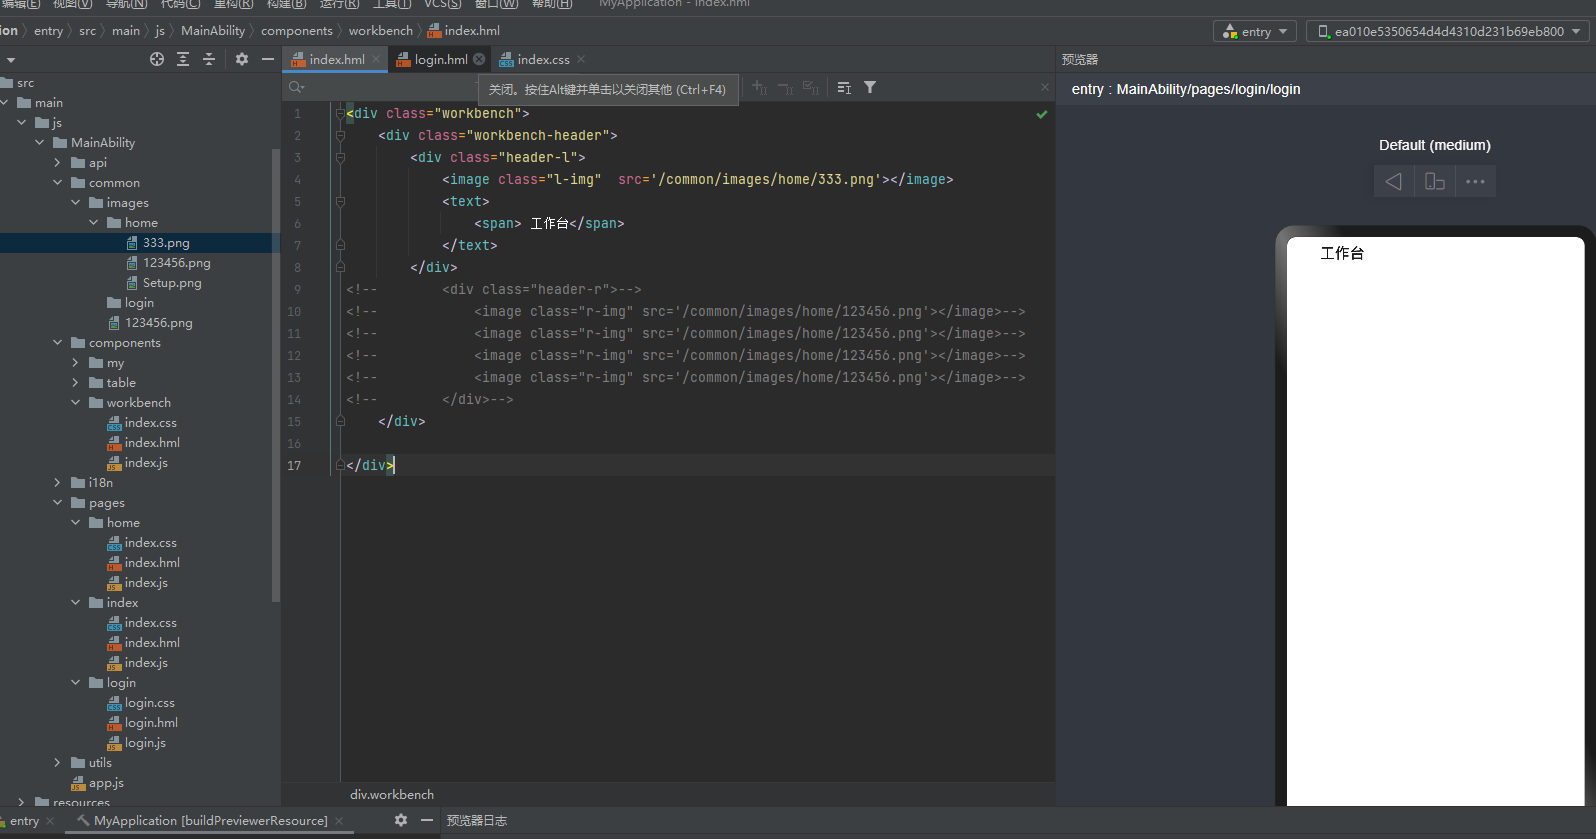
Task: Click unselect occurrence icon in find bar
Action: tap(785, 88)
